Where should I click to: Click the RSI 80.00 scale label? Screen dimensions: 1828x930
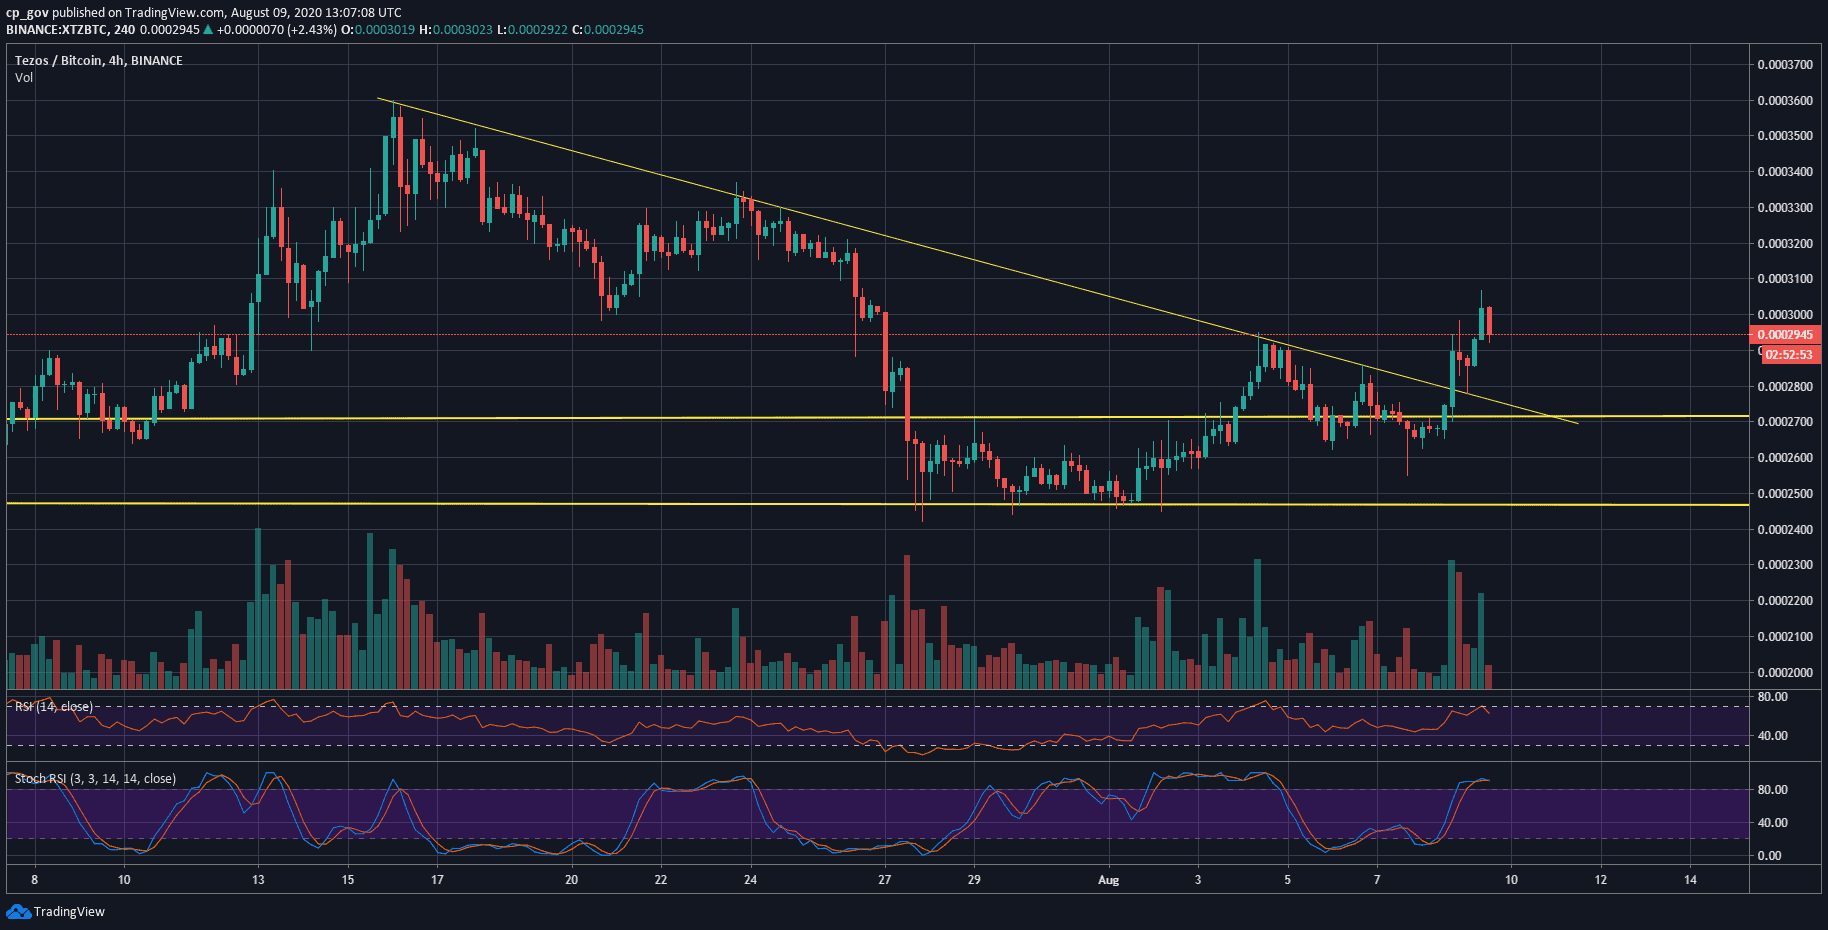pyautogui.click(x=1773, y=696)
